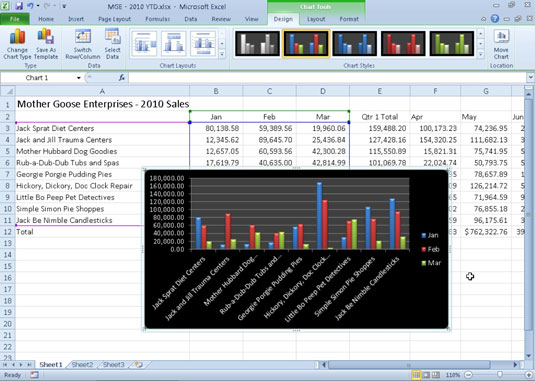535x381 pixels.
Task: Click the zoom slider handle
Action: pyautogui.click(x=500, y=375)
